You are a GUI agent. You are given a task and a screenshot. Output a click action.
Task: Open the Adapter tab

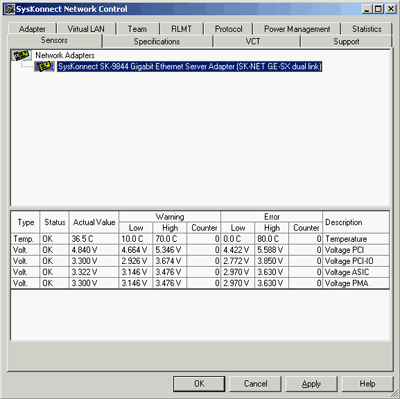coord(32,29)
